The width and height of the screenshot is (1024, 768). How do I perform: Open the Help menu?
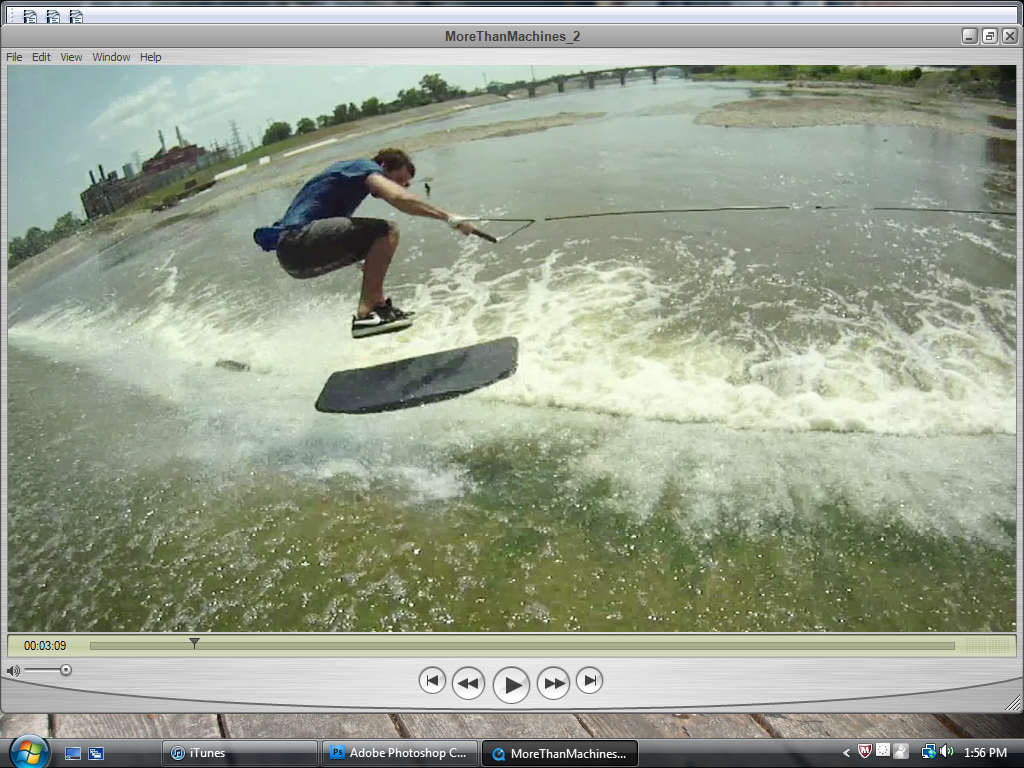[150, 57]
